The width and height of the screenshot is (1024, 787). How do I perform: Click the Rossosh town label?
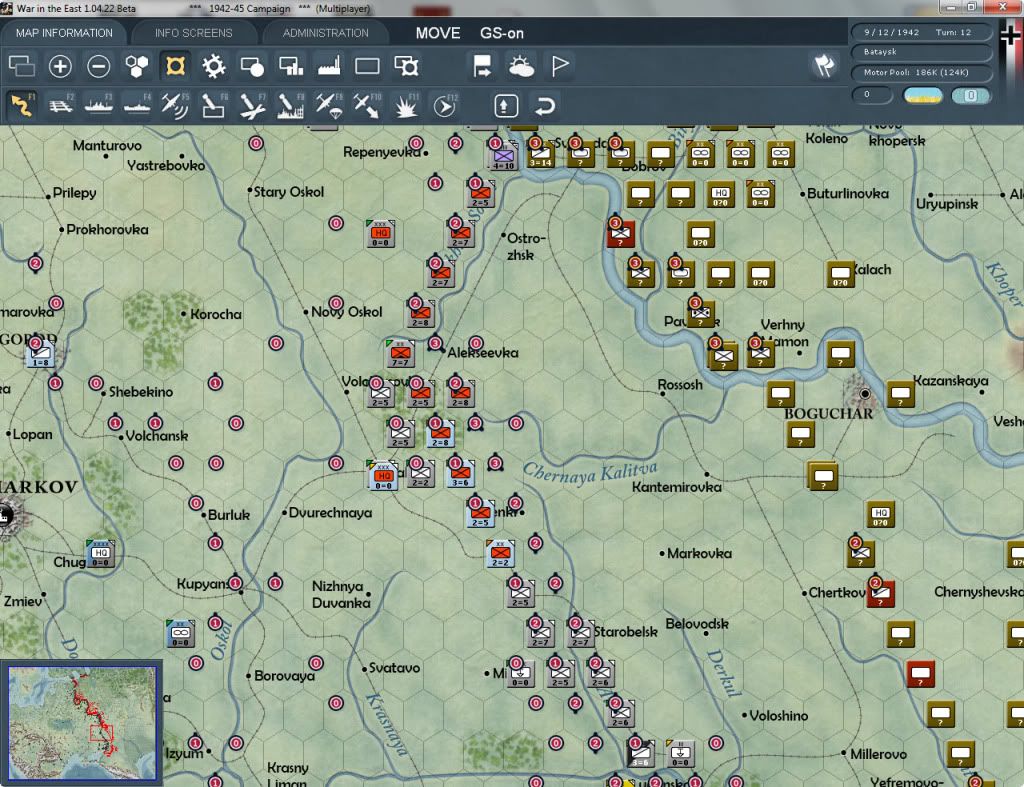pyautogui.click(x=680, y=385)
